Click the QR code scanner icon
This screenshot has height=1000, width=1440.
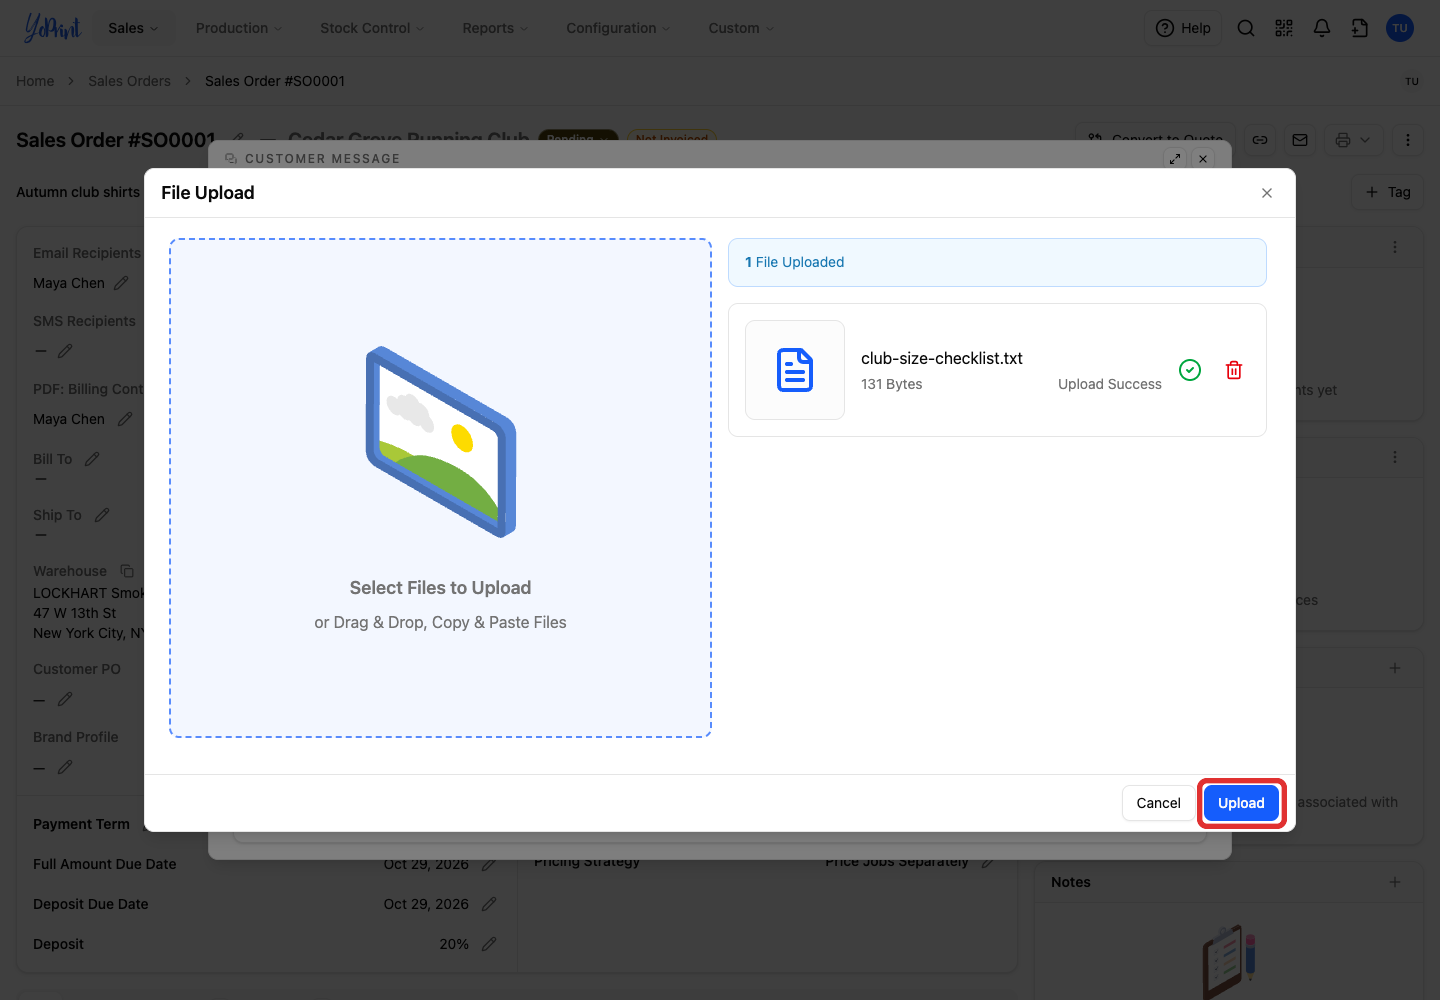pyautogui.click(x=1284, y=28)
